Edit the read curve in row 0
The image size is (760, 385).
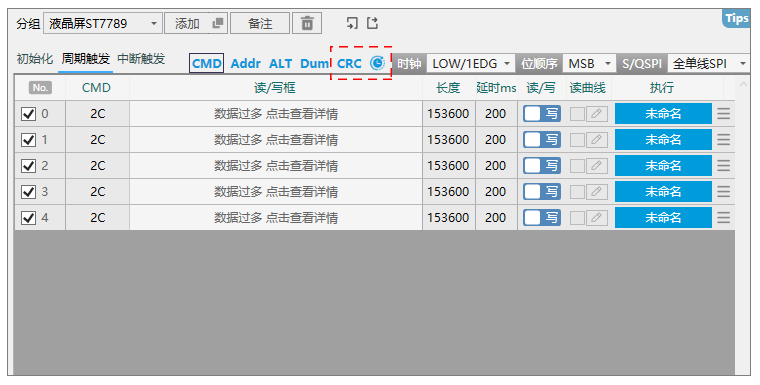click(x=597, y=113)
